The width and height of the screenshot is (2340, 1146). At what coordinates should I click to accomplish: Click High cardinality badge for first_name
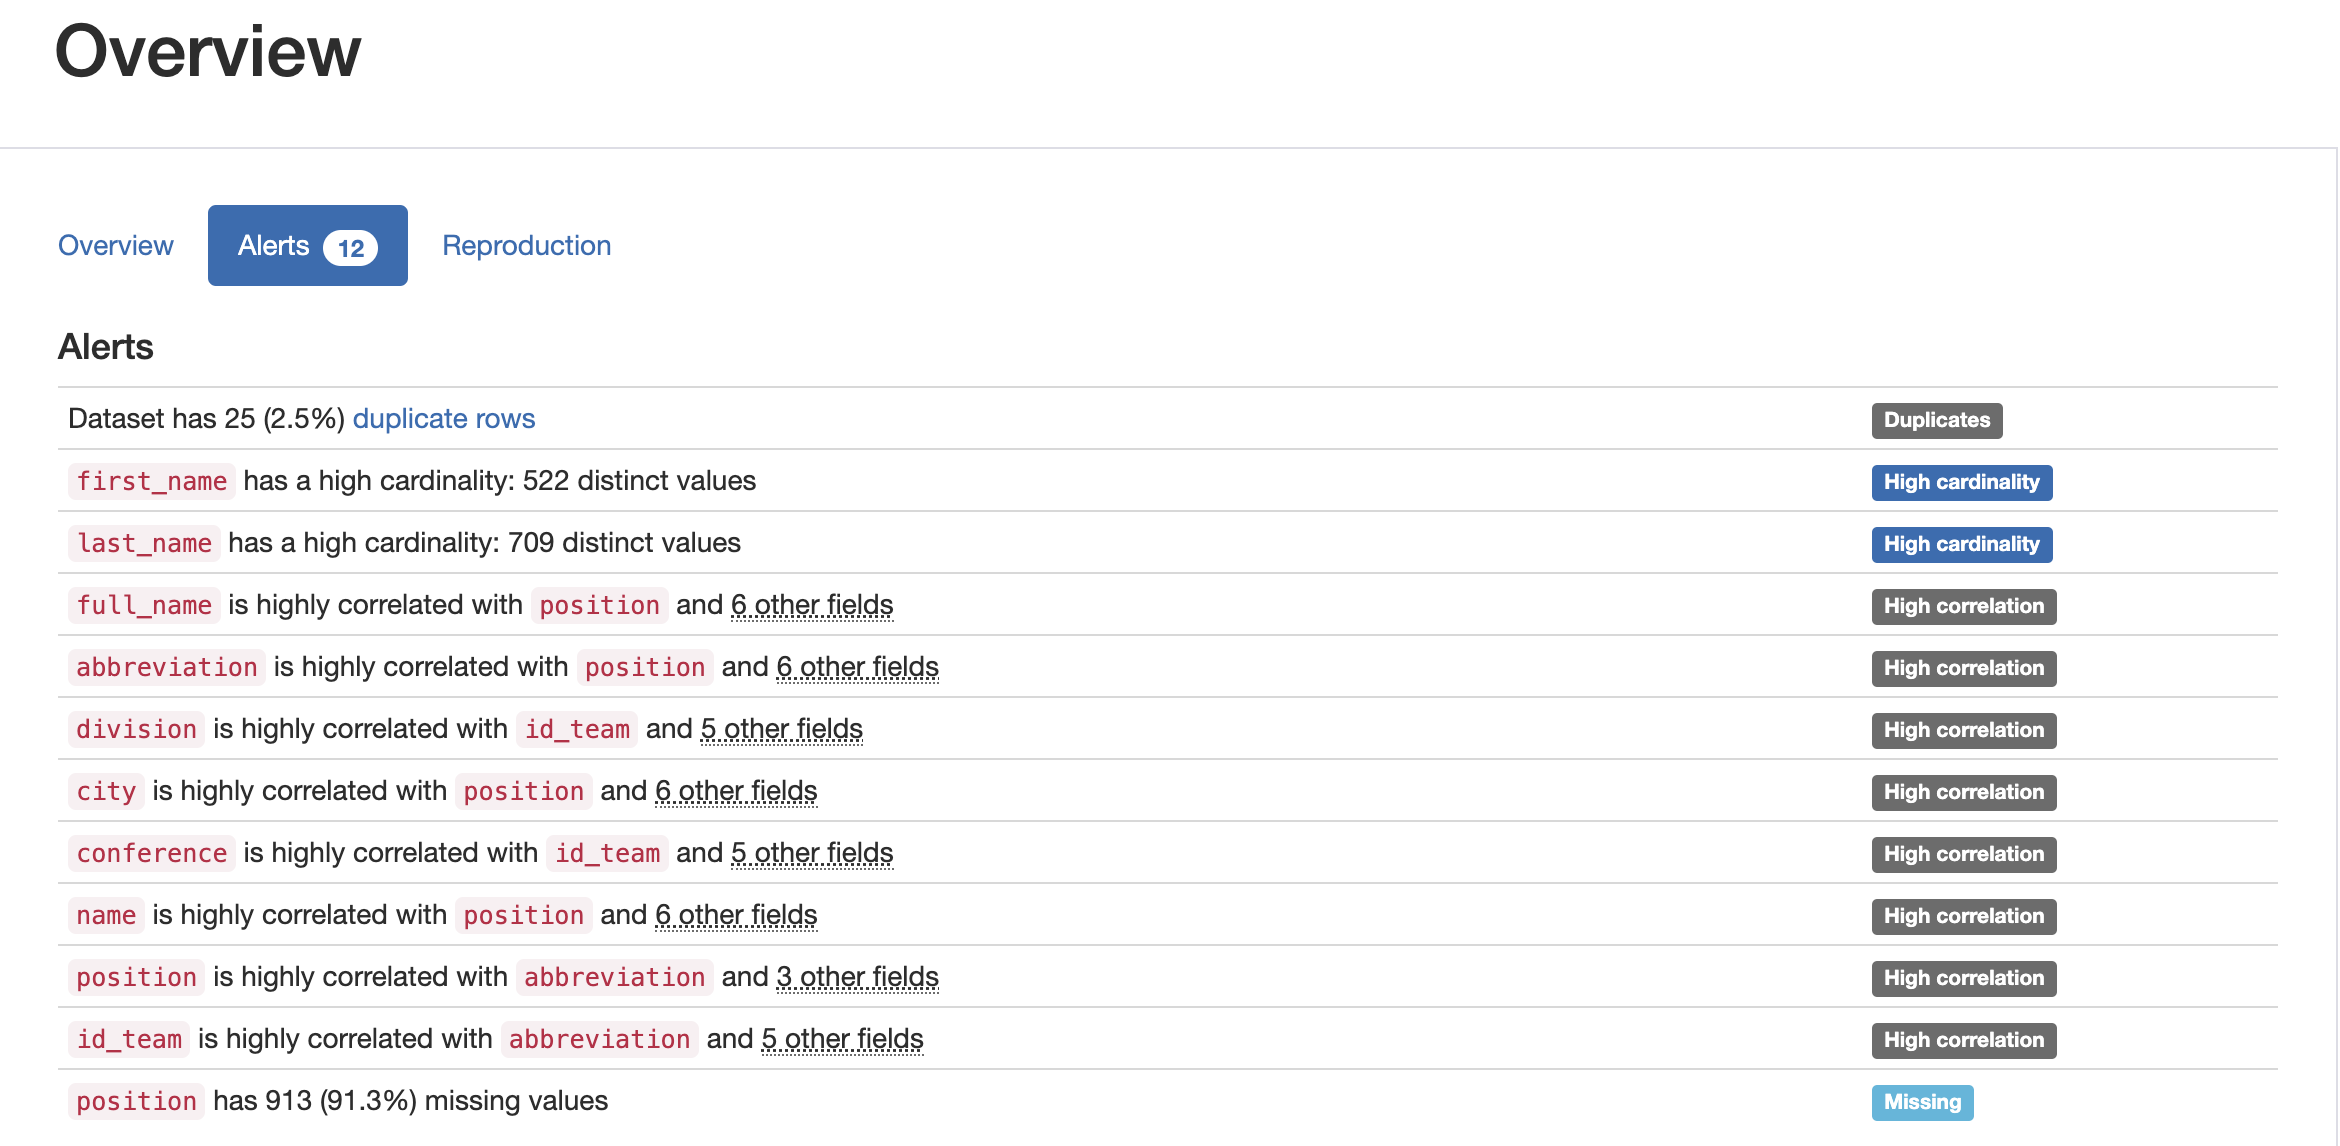pos(1961,482)
